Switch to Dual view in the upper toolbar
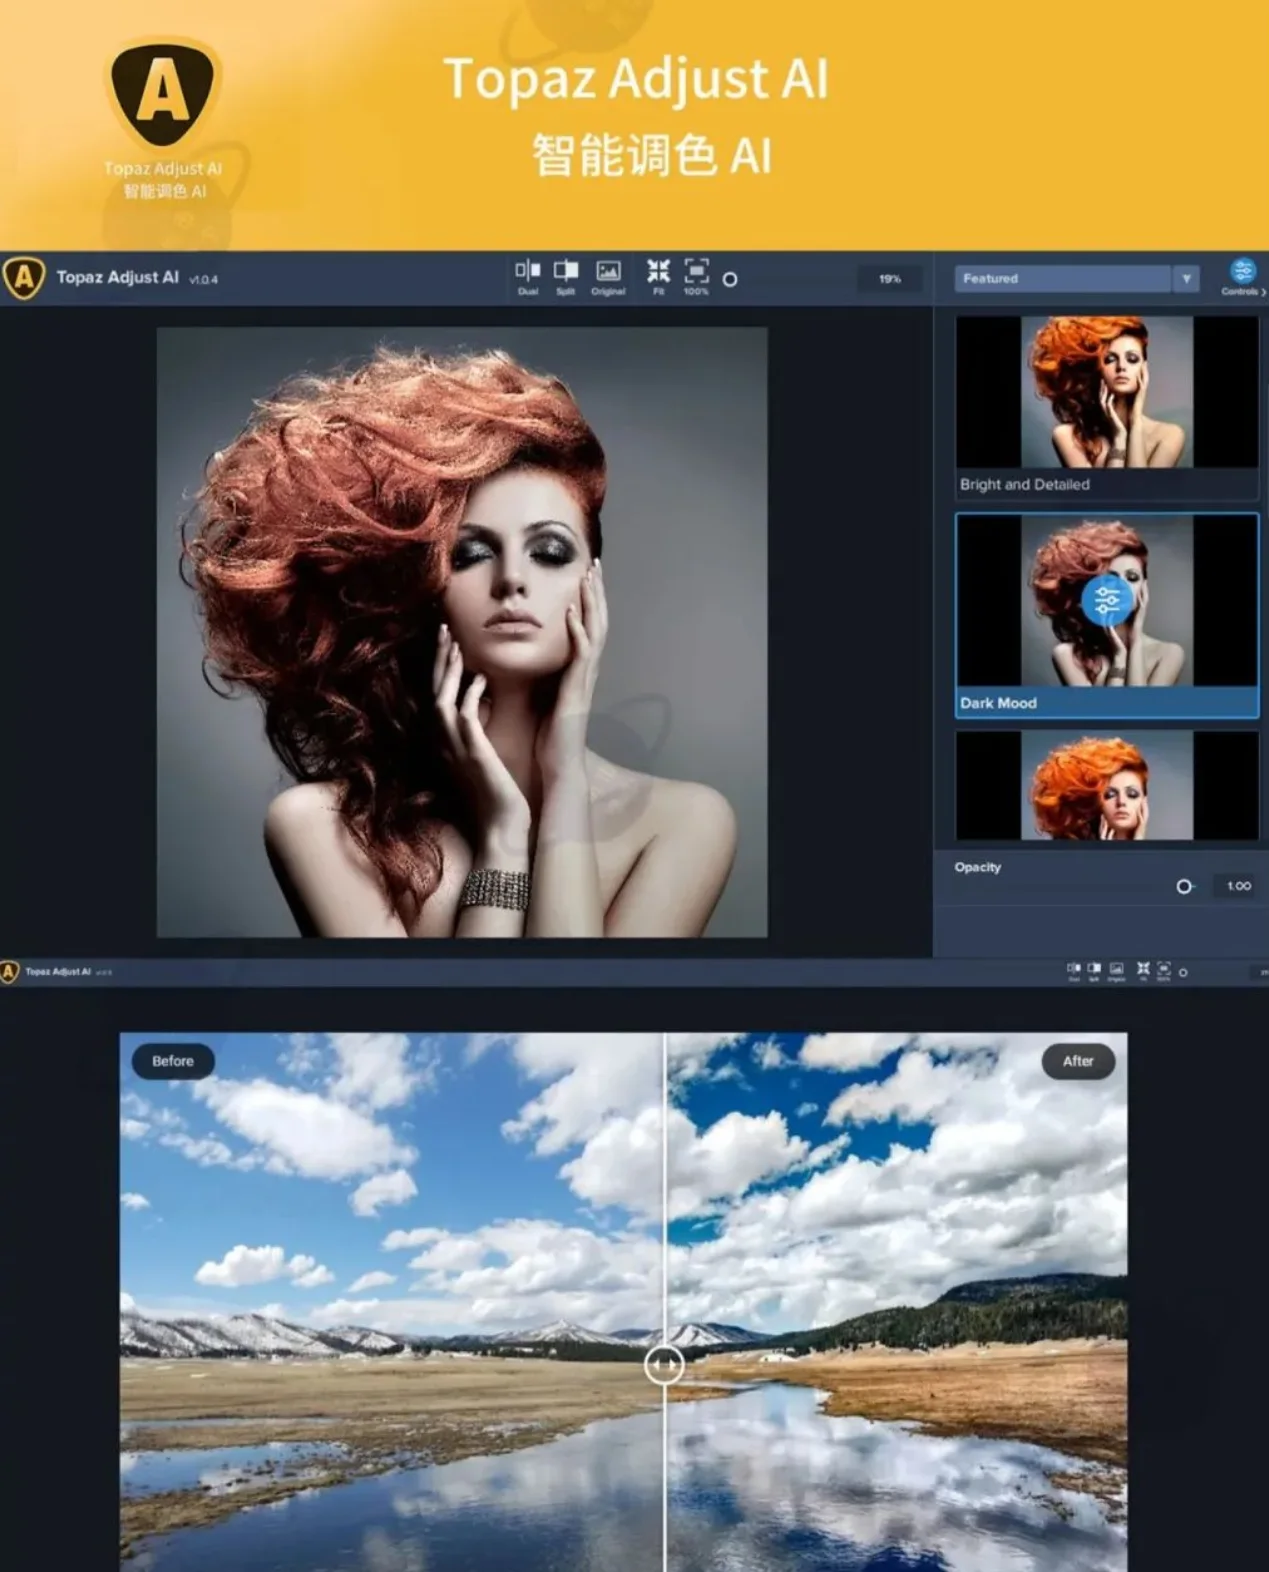Image resolution: width=1269 pixels, height=1572 pixels. pos(528,278)
